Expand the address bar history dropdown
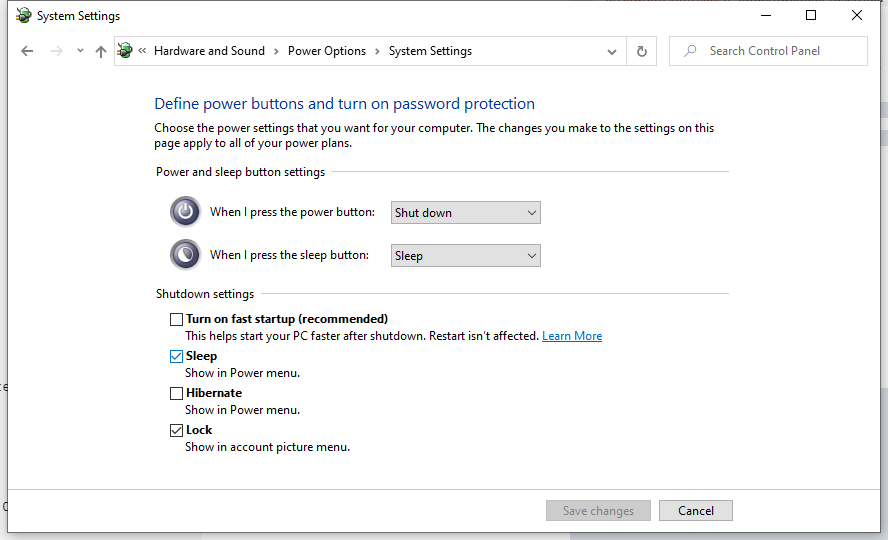Screen dimensions: 888x540 click(612, 51)
